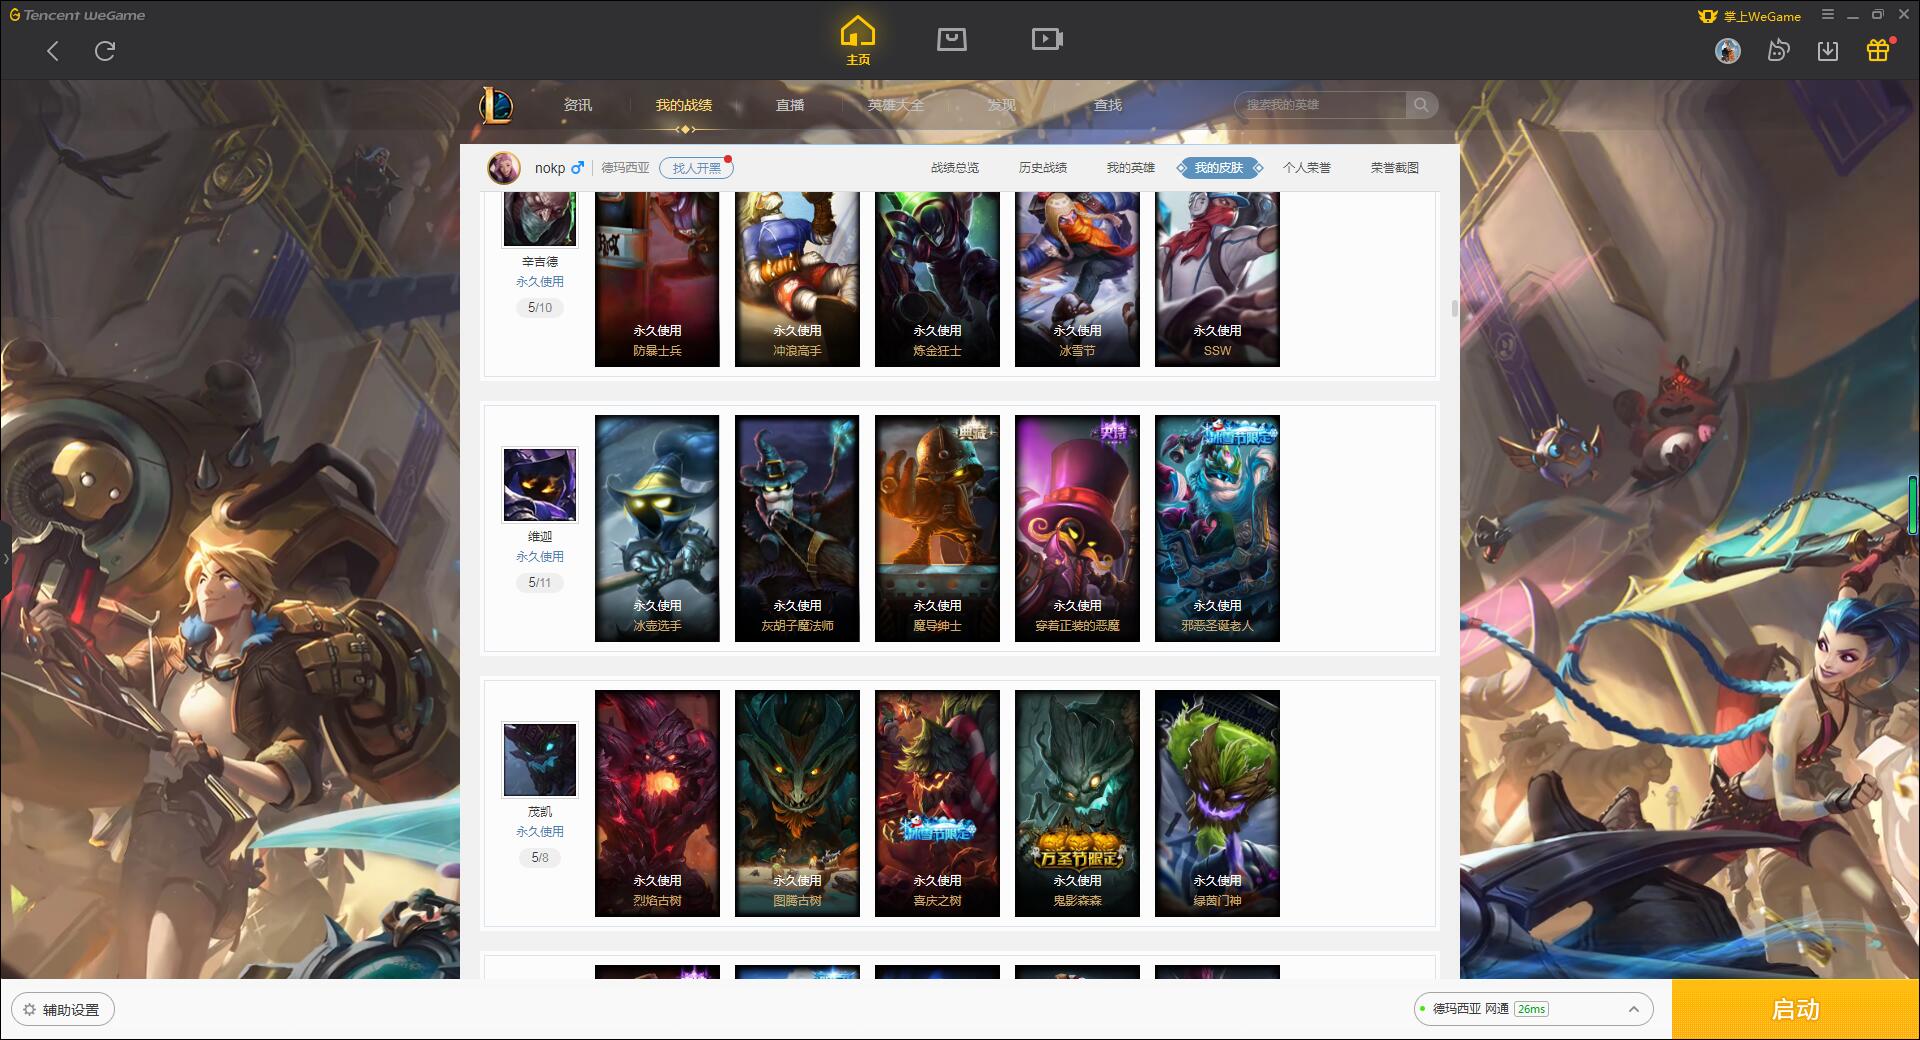Switch to the 我的战绩 tab
The width and height of the screenshot is (1920, 1040).
pos(684,105)
